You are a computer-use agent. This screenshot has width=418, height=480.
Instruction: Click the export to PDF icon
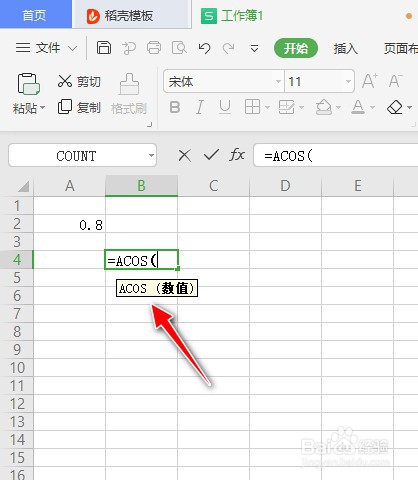point(129,48)
